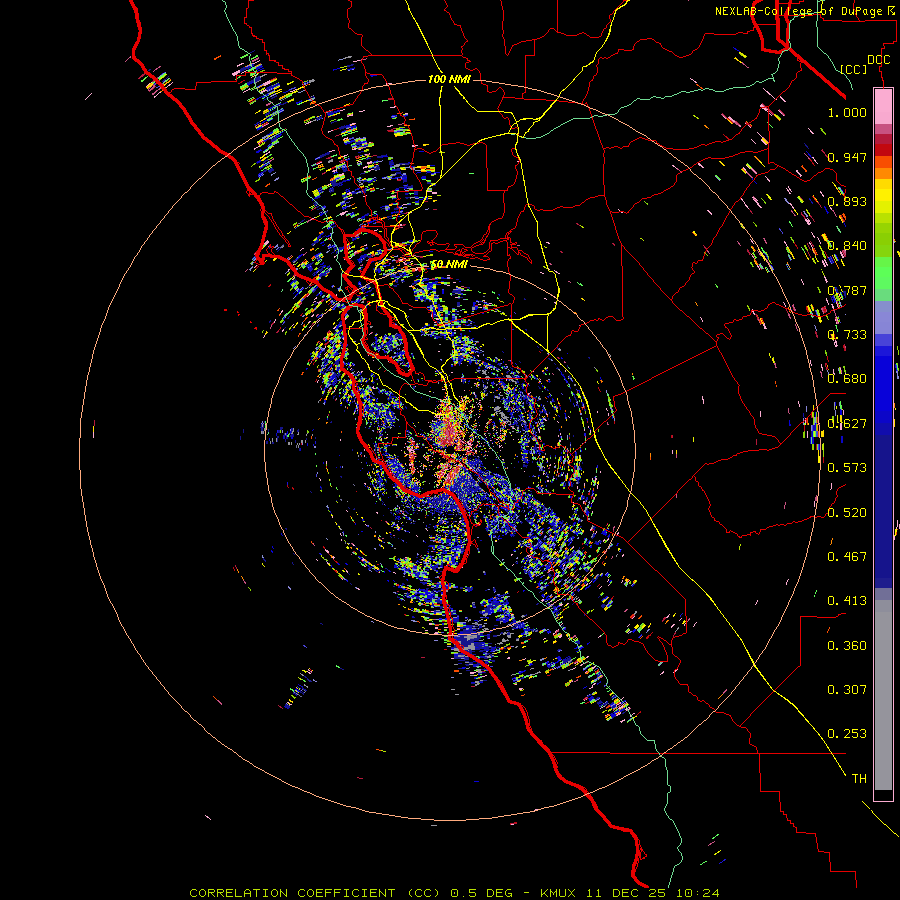The width and height of the screenshot is (900, 900).
Task: Select the 0.360 legend value
Action: 847,646
